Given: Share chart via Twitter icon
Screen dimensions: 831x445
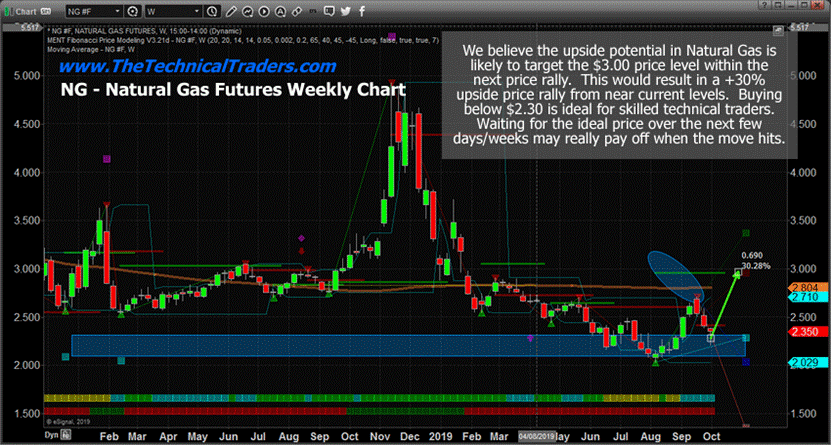Looking at the screenshot, I should [346, 10].
